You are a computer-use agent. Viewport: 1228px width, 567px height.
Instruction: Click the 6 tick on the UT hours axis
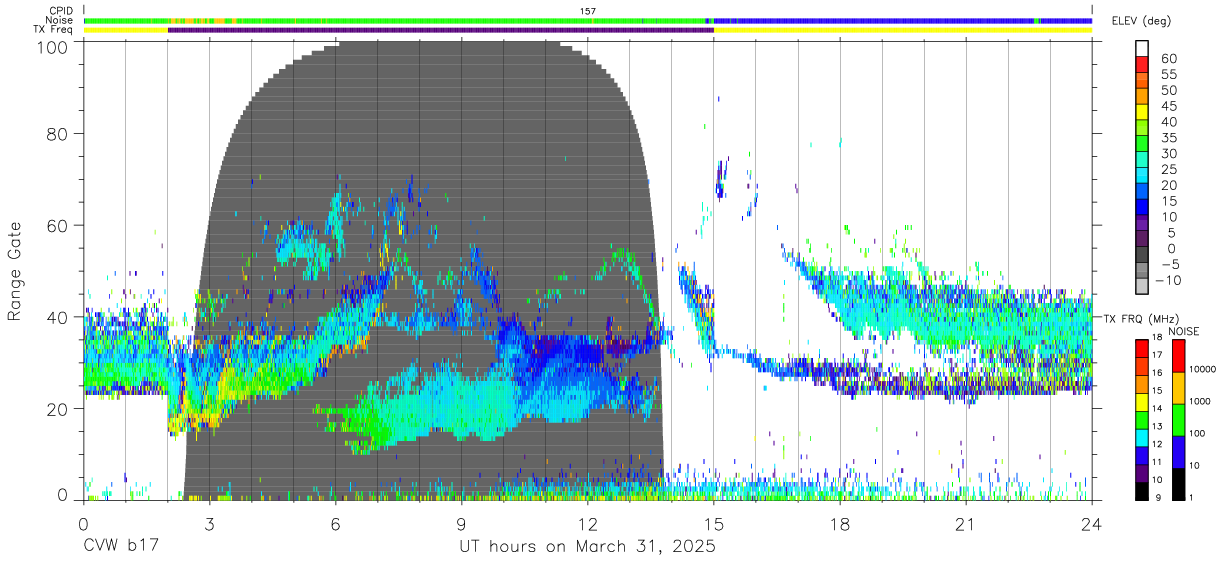click(x=335, y=523)
